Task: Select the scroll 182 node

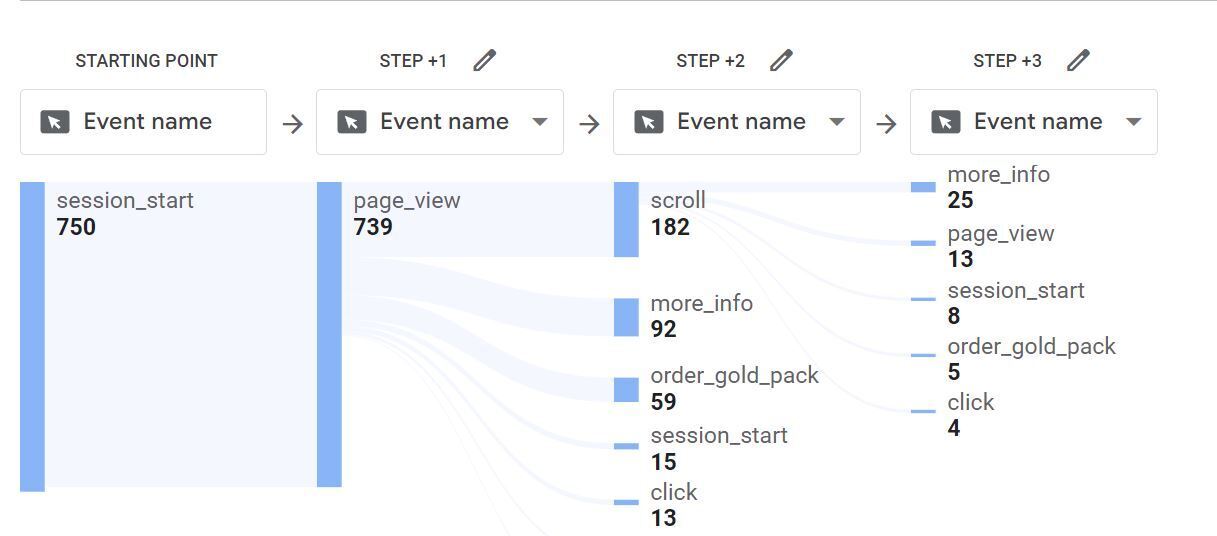Action: pyautogui.click(x=626, y=219)
